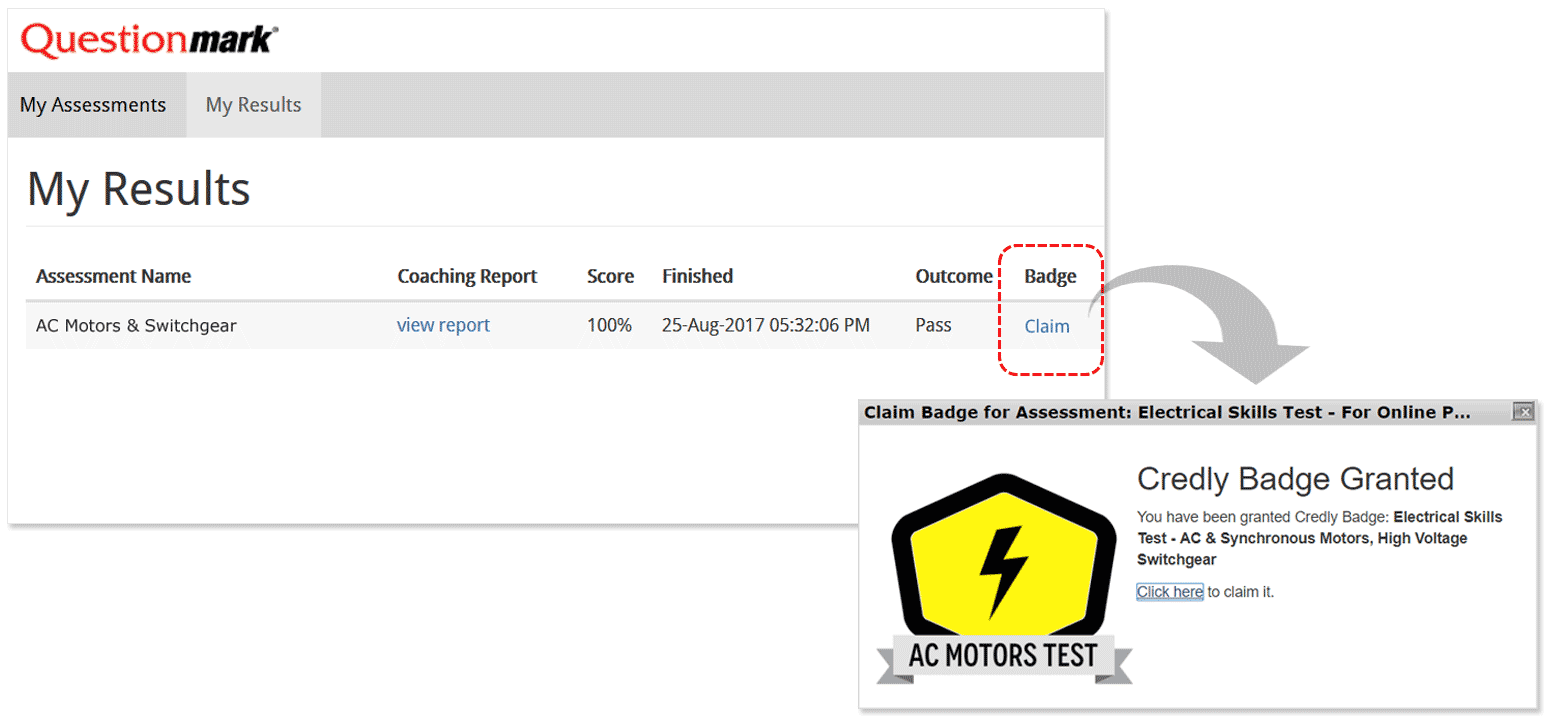
Task: Click the Badge column header
Action: click(x=1050, y=276)
